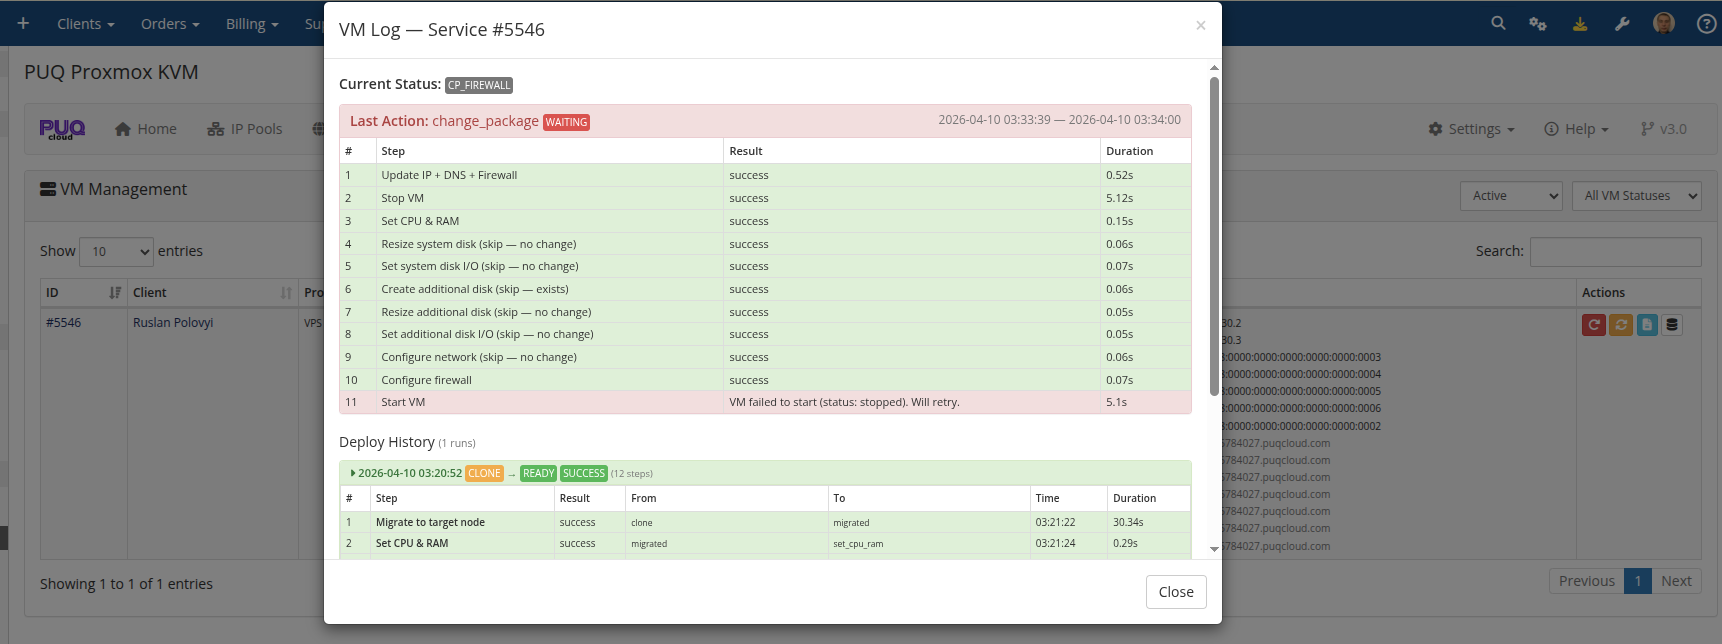Click the user avatar in top bar

coord(1664,23)
